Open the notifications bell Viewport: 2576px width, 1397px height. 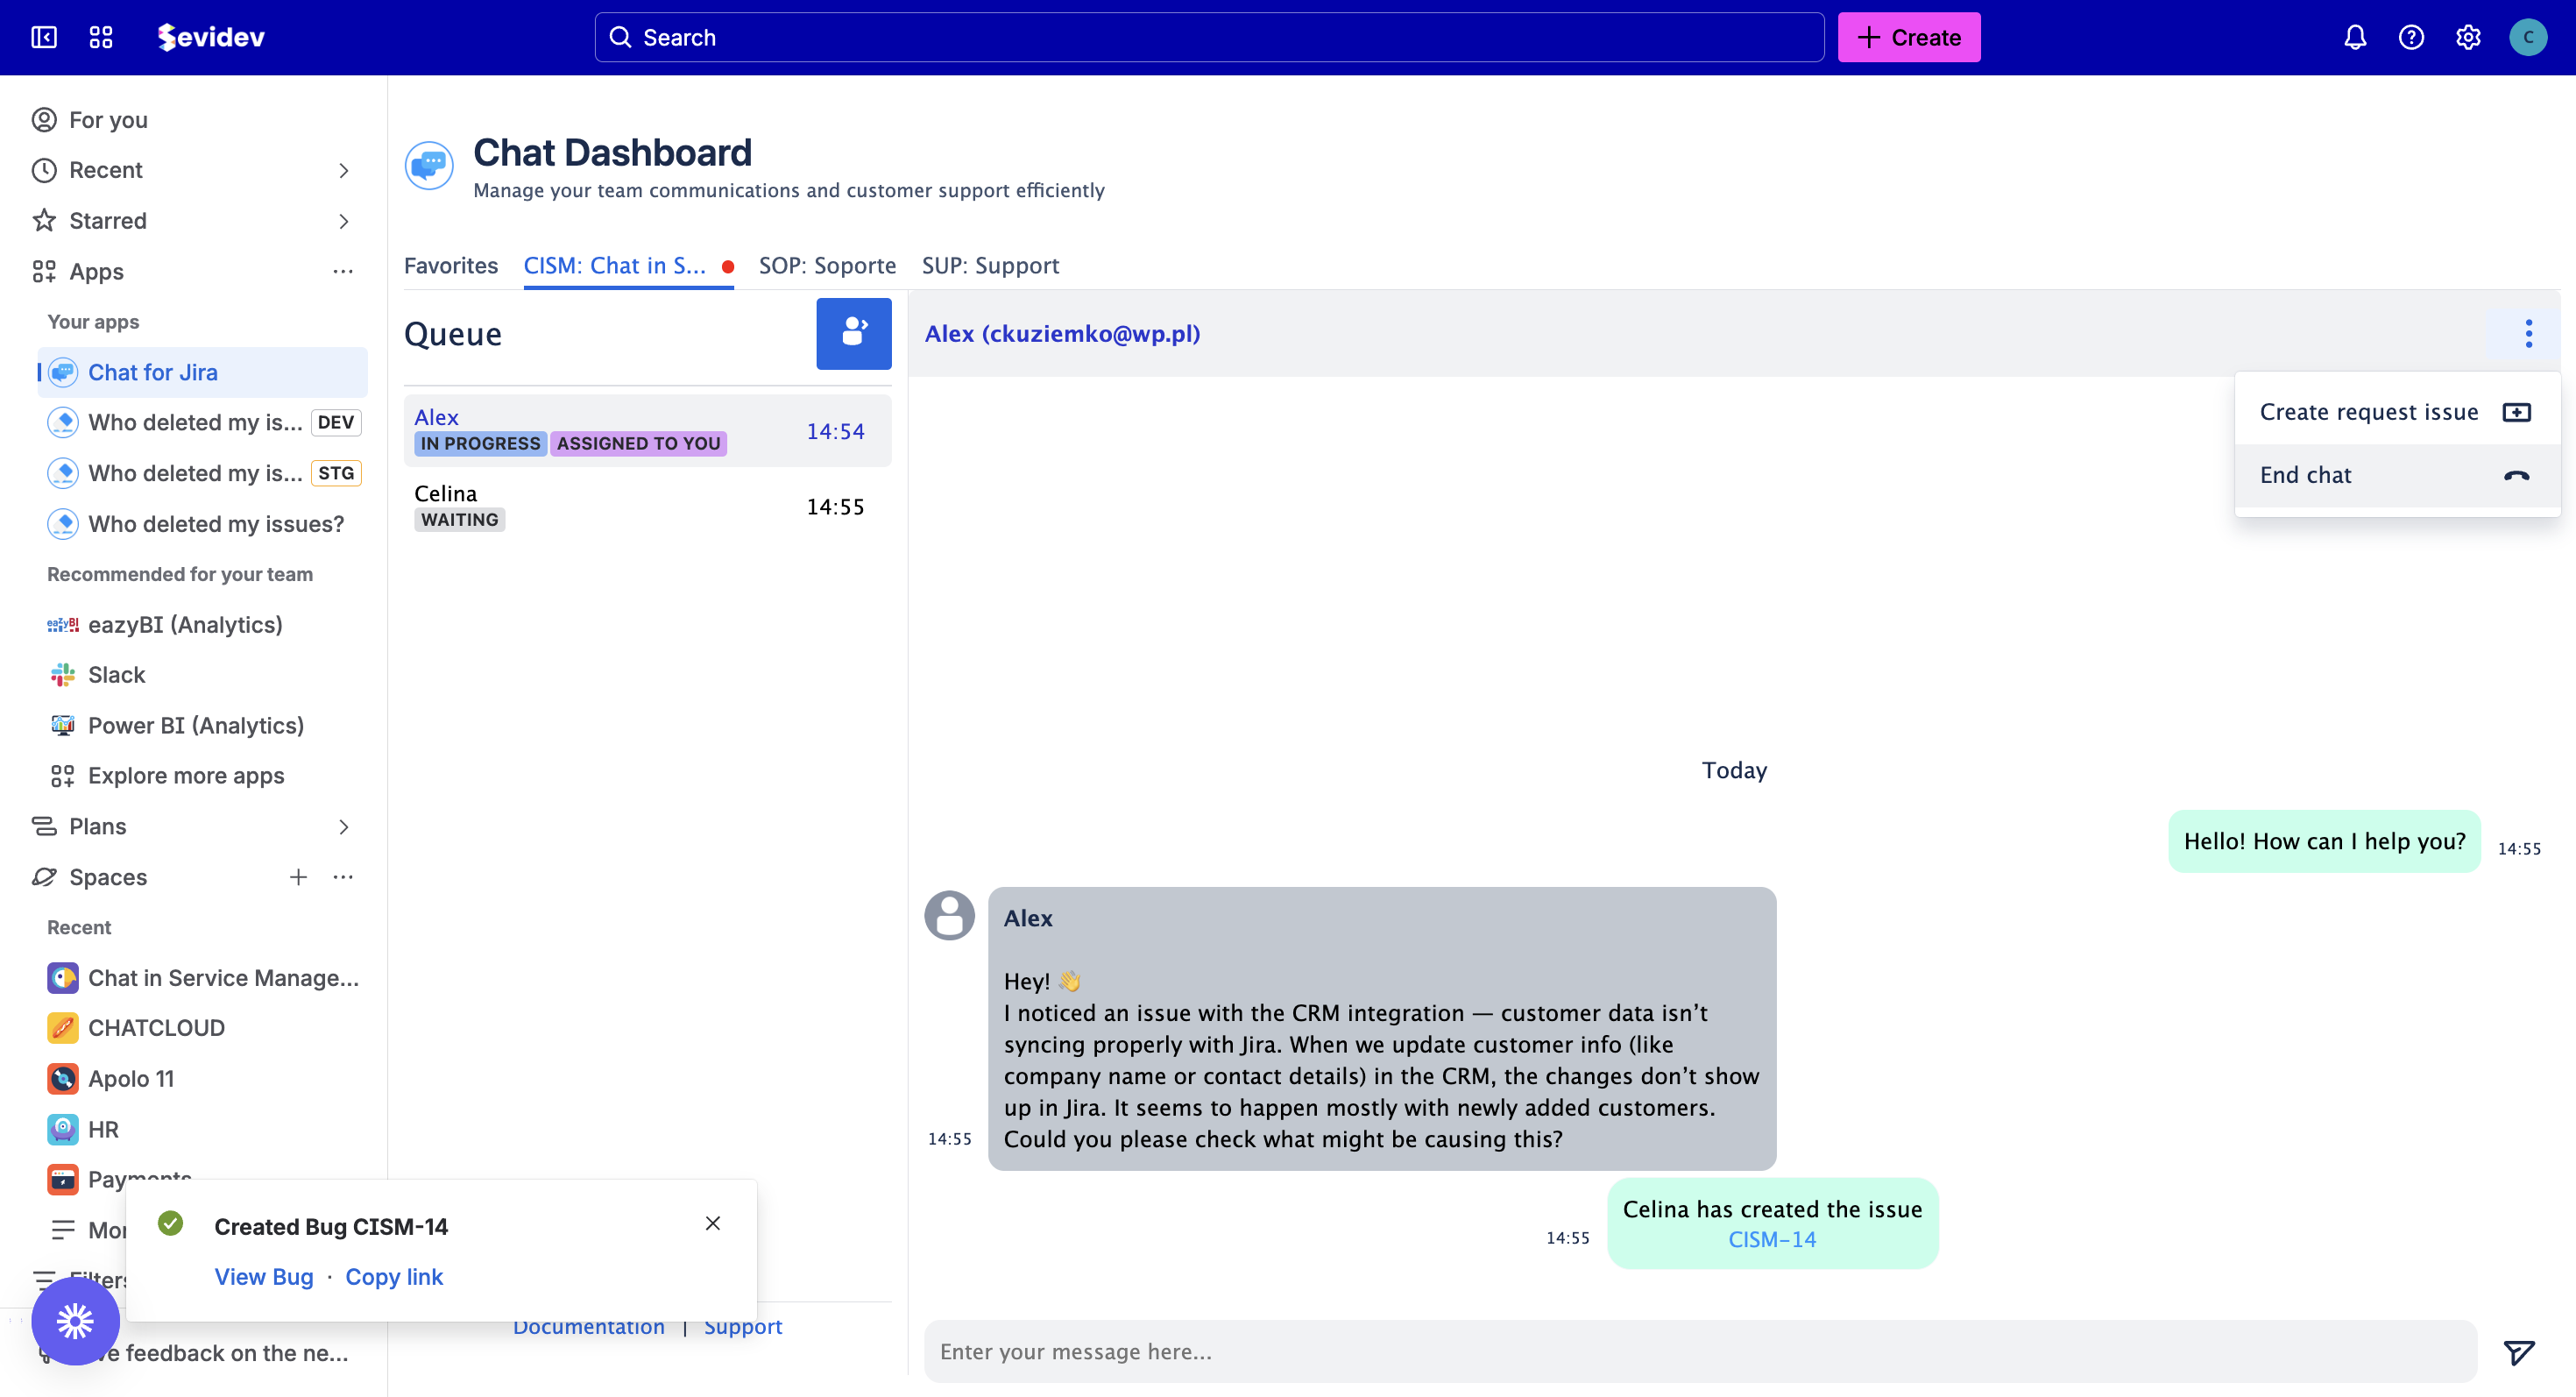click(2355, 38)
